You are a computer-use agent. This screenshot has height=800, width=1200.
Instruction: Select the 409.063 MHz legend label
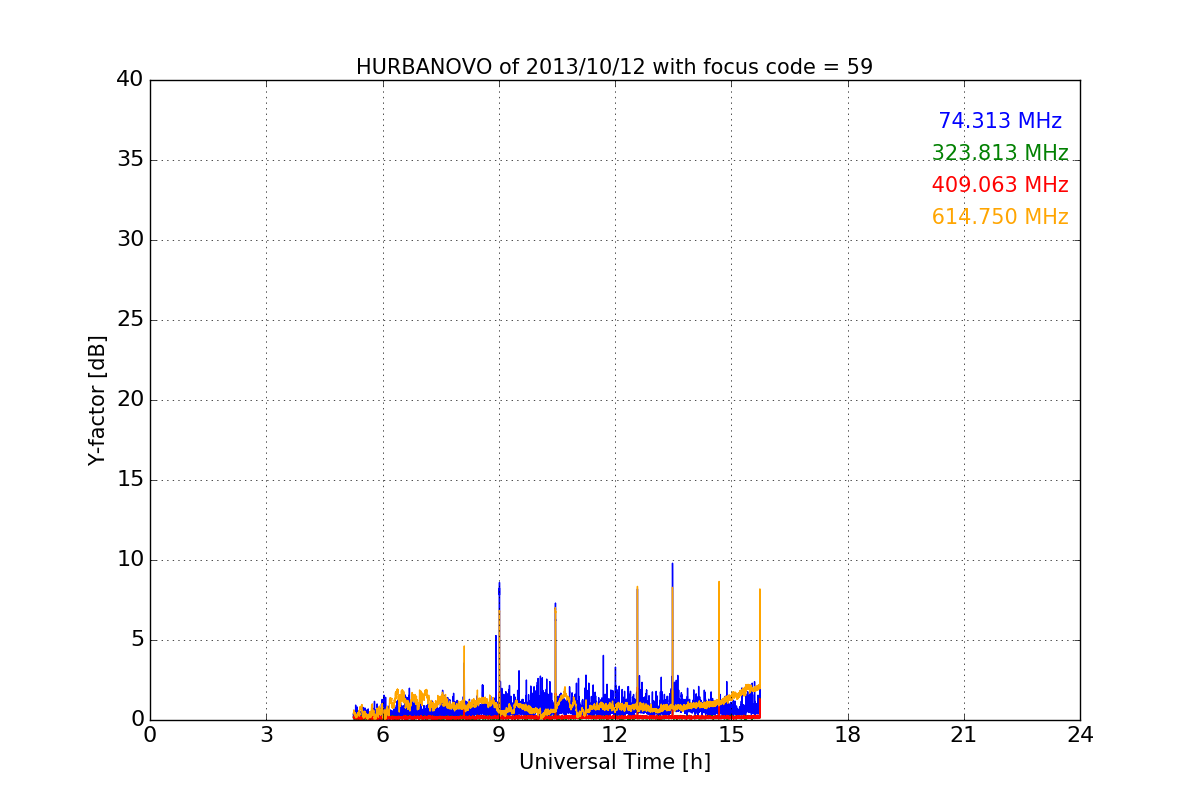1000,185
